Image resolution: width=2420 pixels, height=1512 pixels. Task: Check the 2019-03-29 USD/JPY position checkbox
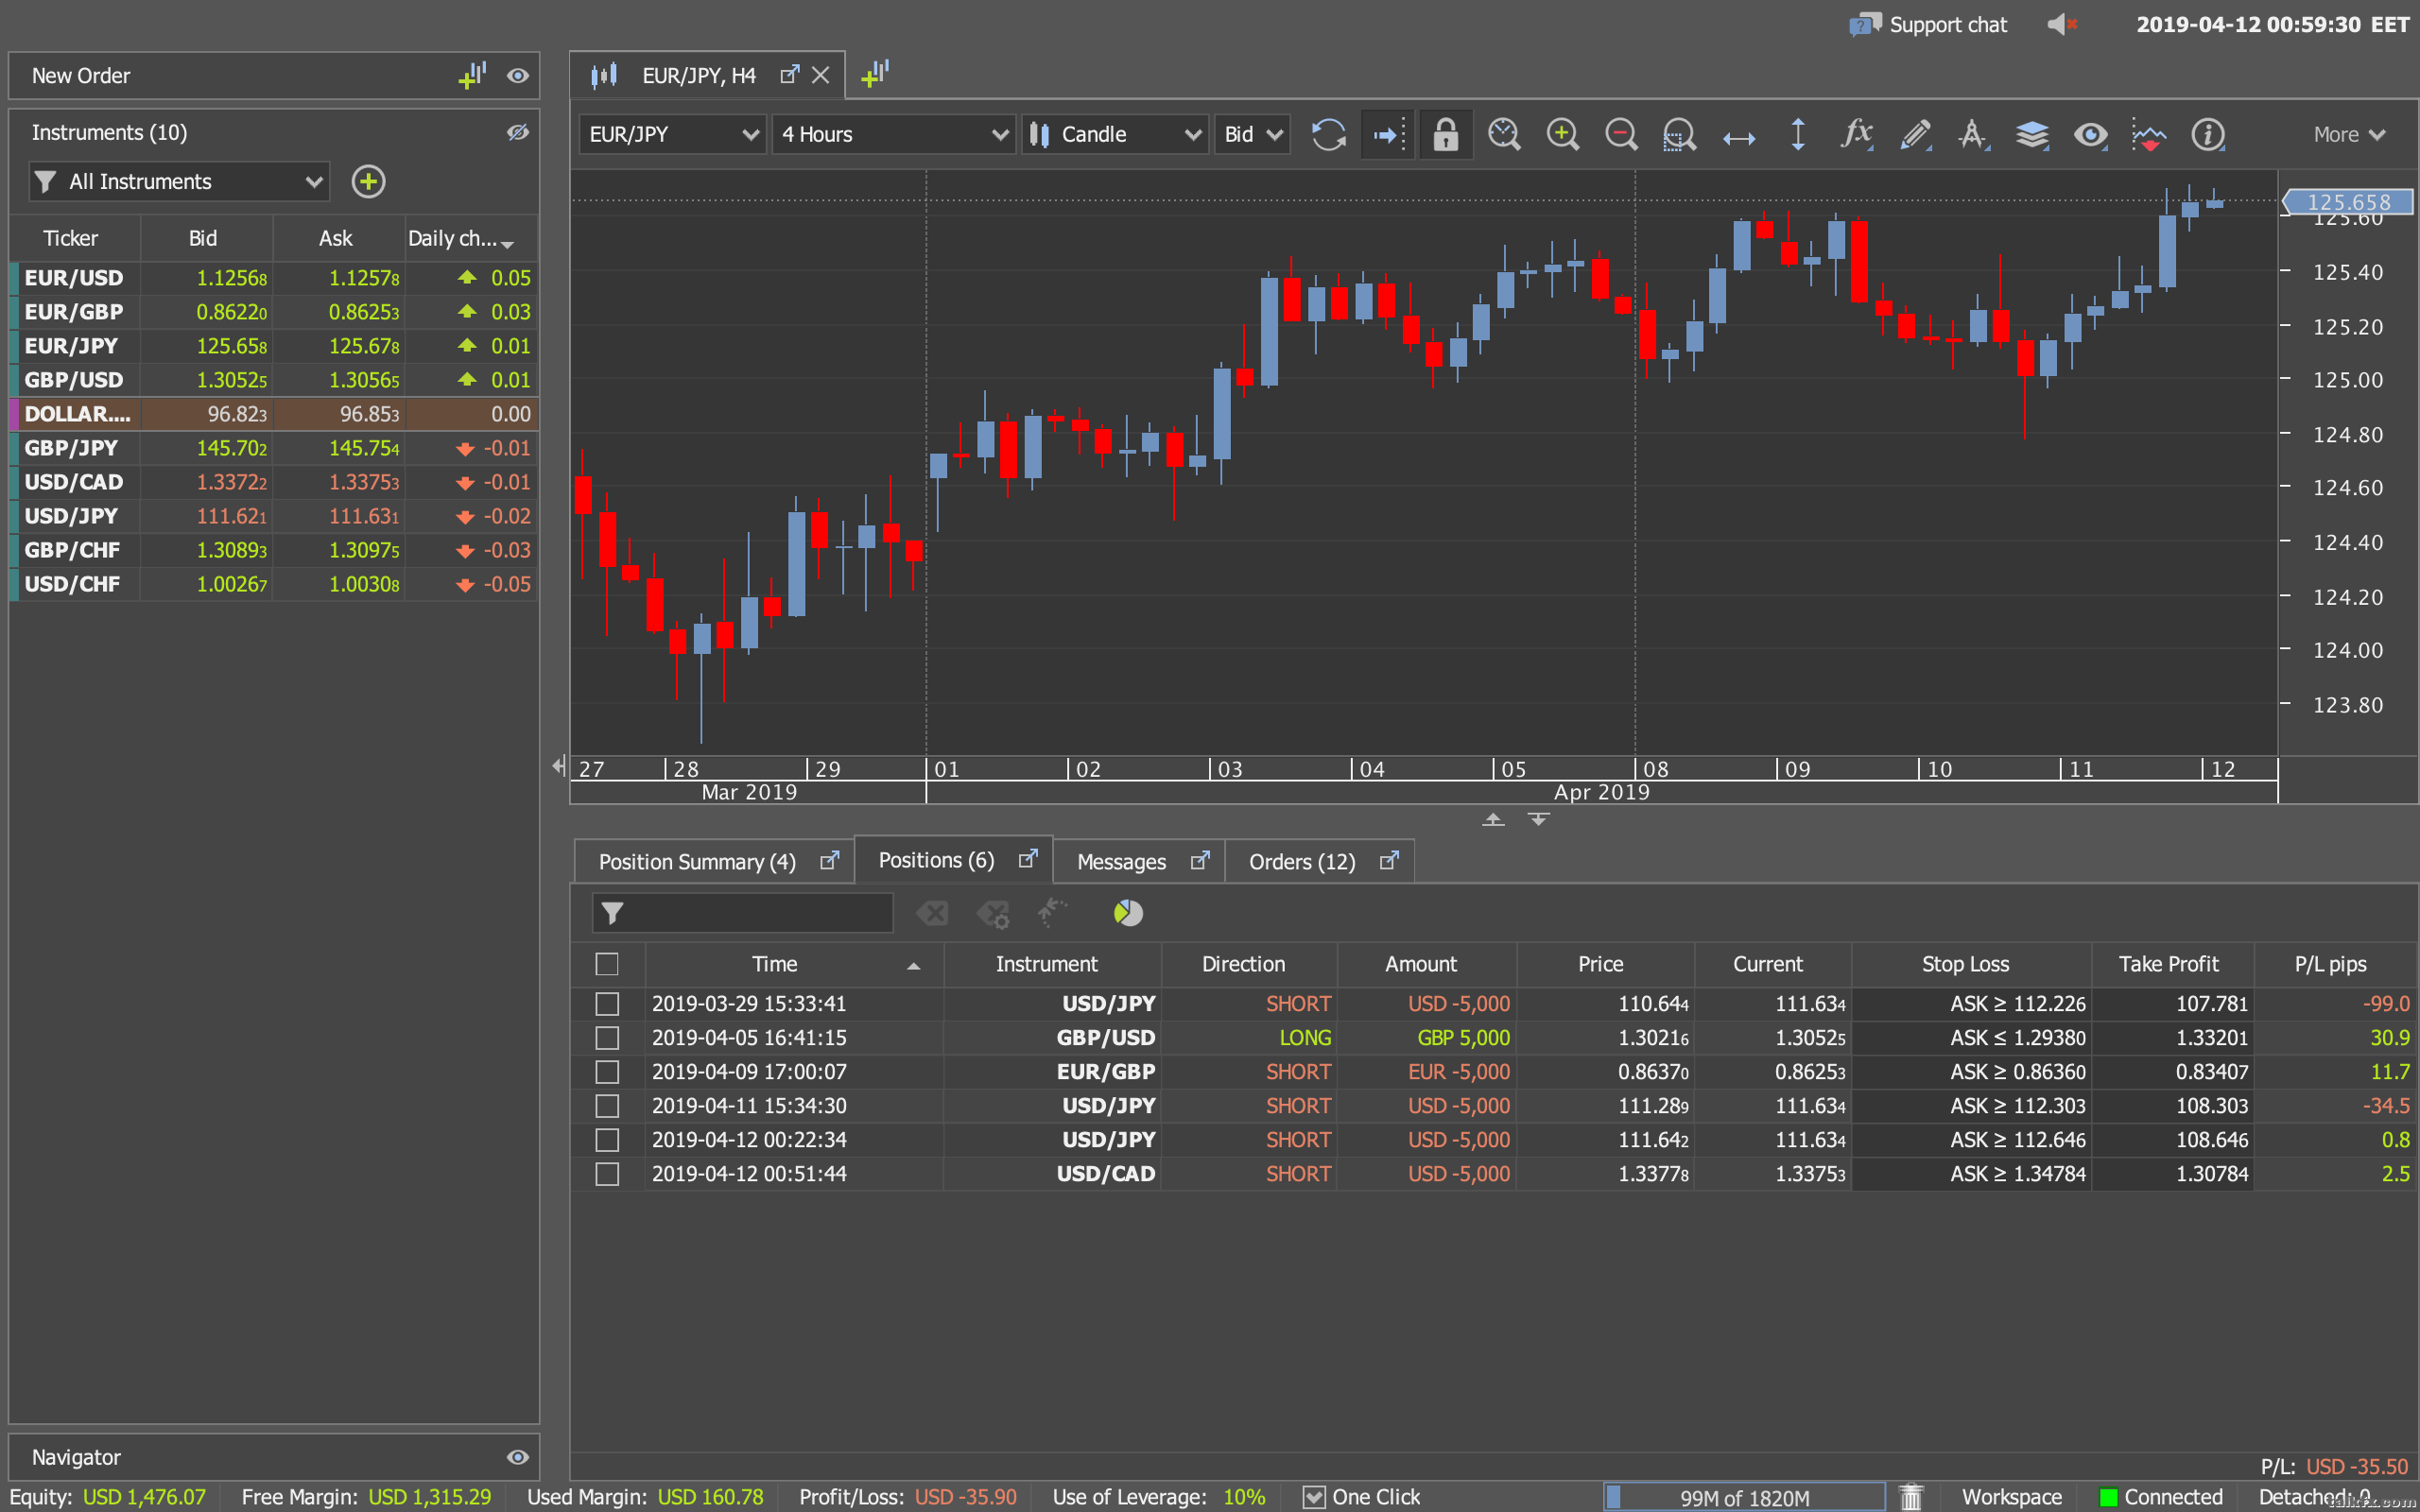coord(606,1003)
